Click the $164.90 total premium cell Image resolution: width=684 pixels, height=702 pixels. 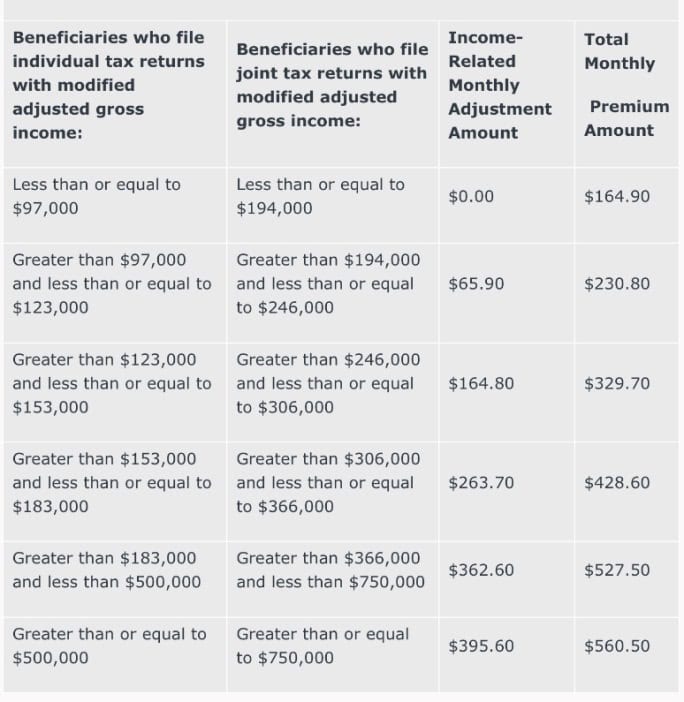pyautogui.click(x=617, y=196)
